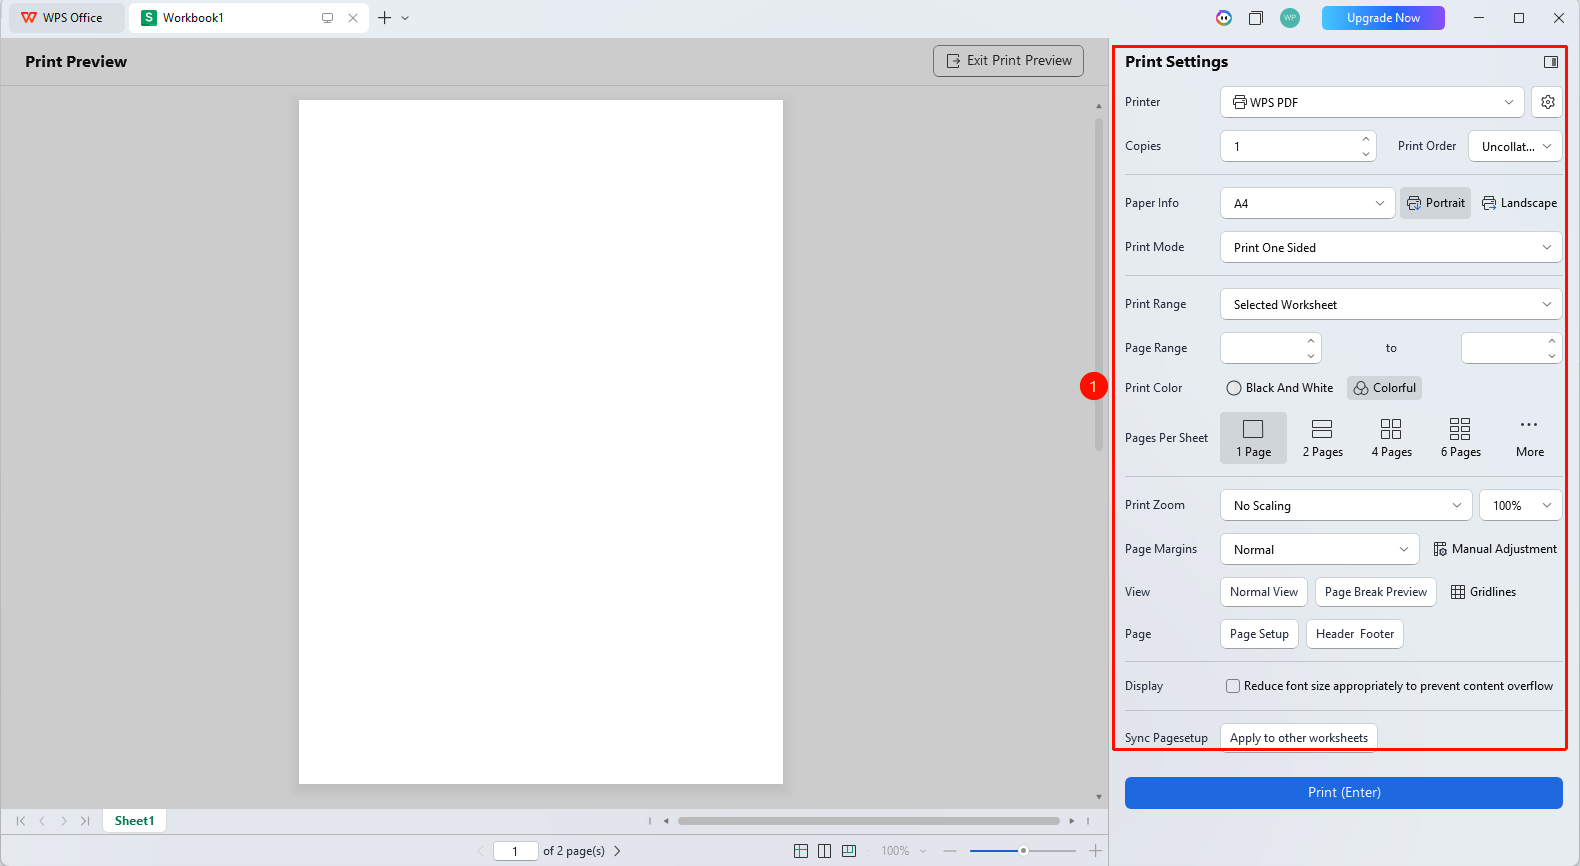
Task: Zoom out with the minus icon
Action: pos(950,851)
